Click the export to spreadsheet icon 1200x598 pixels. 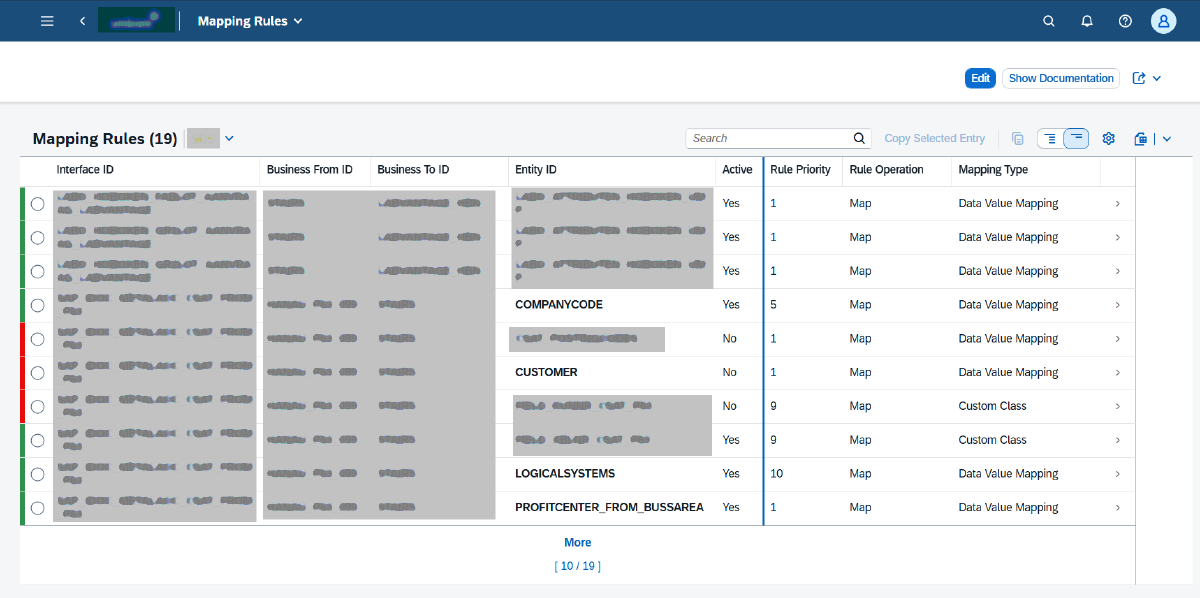click(1141, 139)
